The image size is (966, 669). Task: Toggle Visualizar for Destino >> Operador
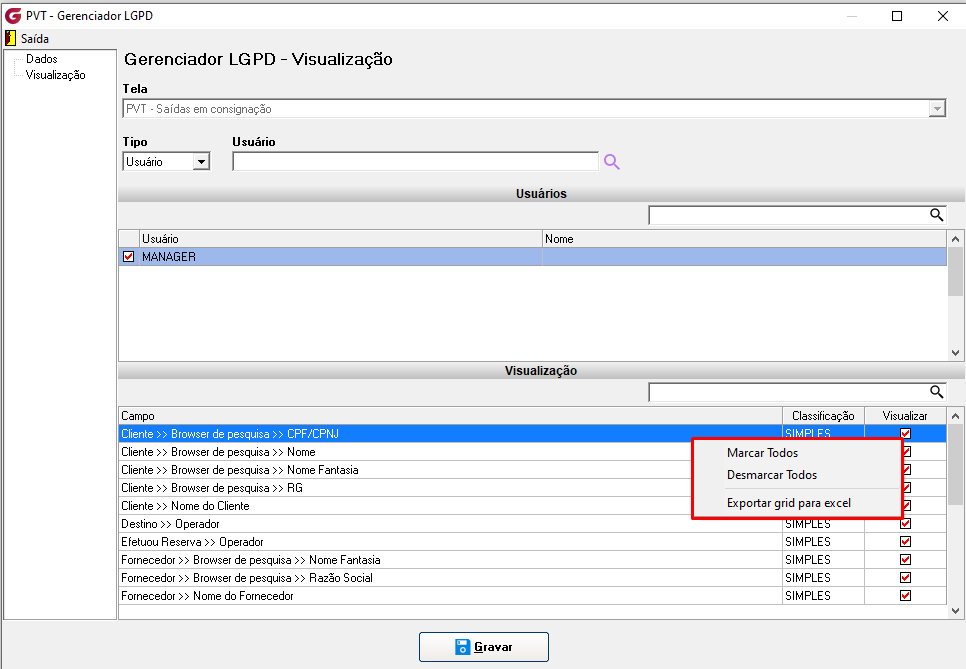point(905,524)
